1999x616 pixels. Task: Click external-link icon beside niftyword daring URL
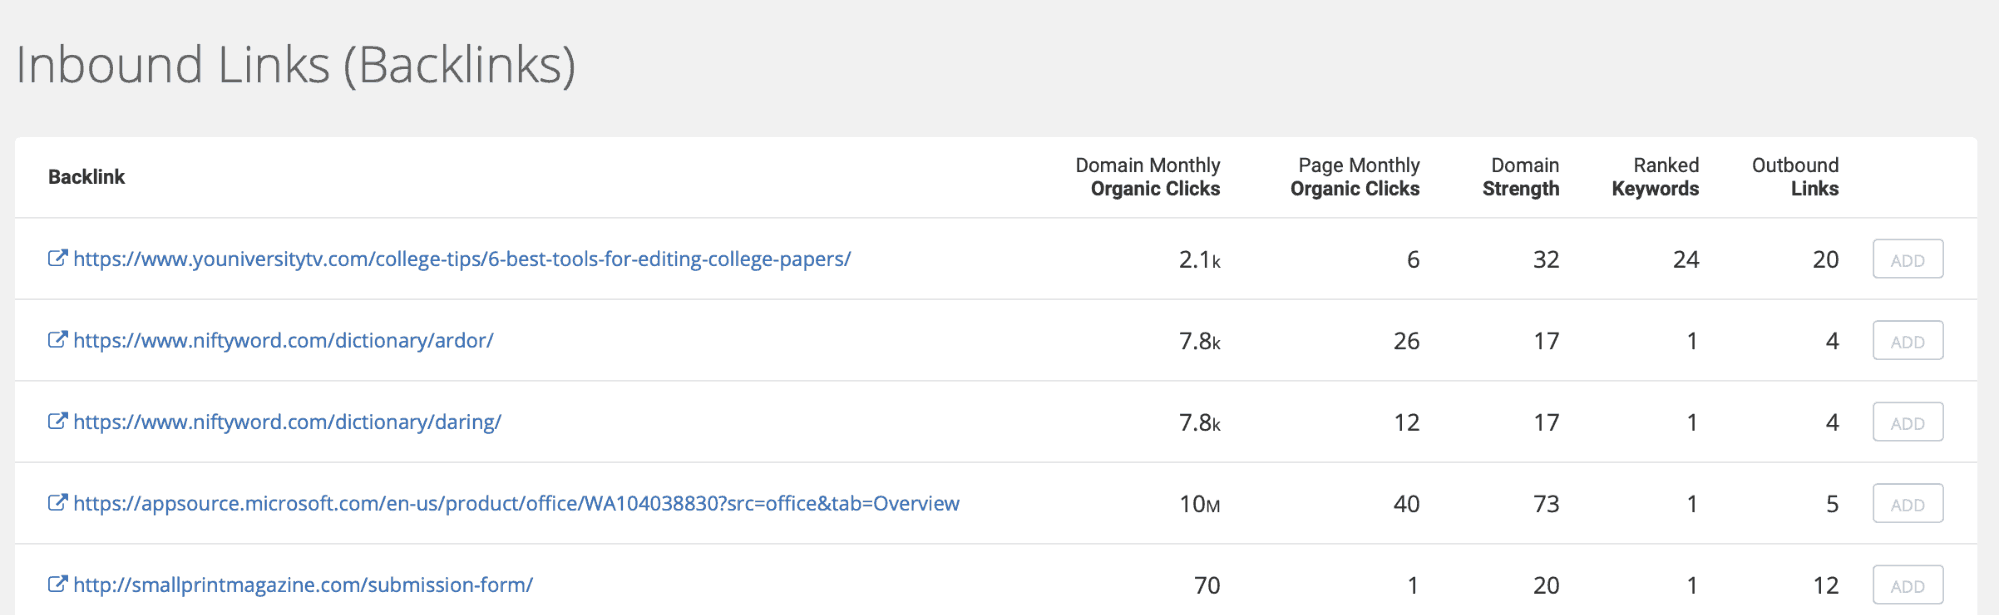tap(58, 421)
